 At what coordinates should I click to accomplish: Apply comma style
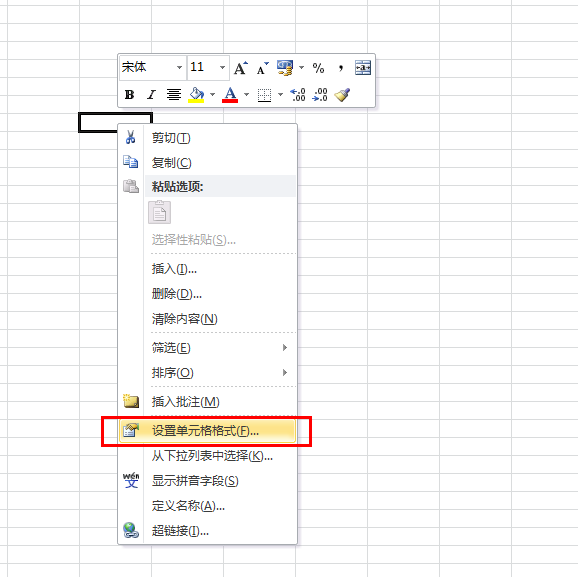tap(341, 68)
